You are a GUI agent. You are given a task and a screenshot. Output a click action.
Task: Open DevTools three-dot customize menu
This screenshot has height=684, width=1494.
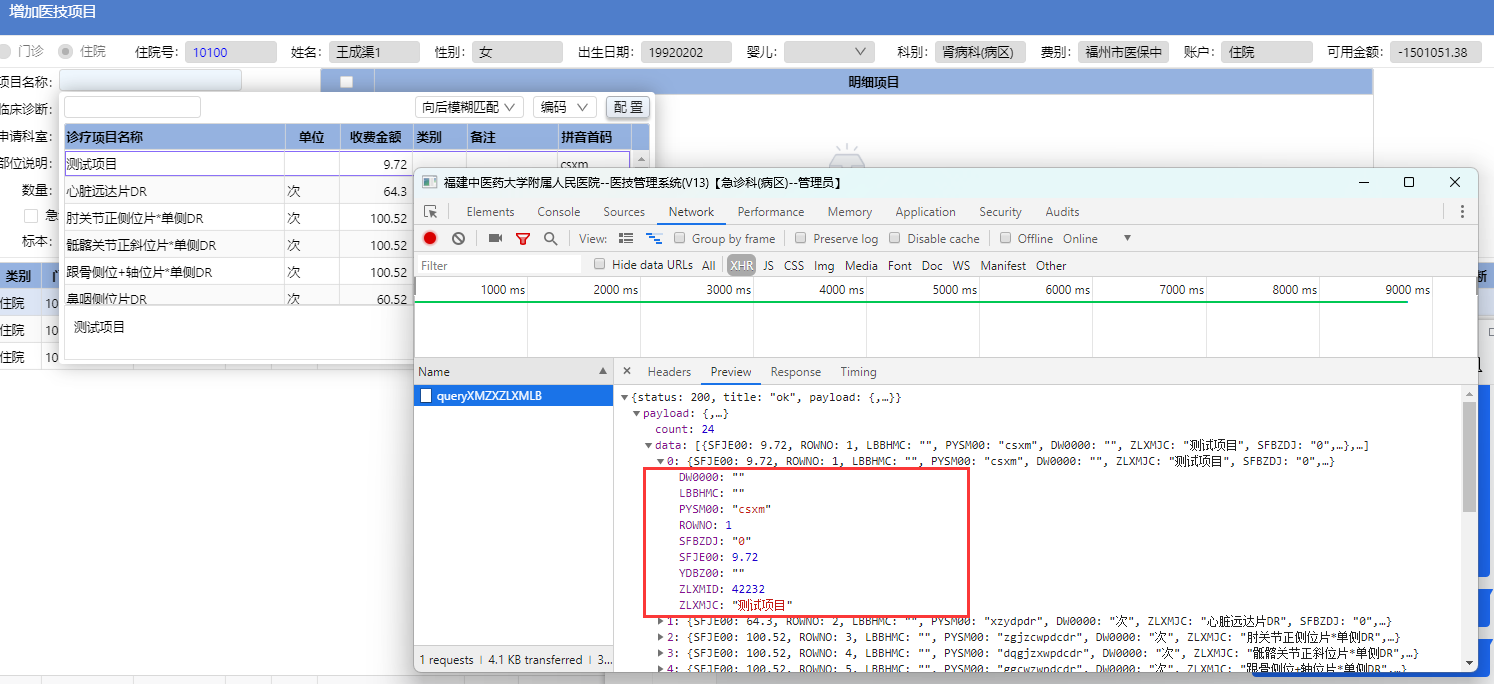[1462, 212]
